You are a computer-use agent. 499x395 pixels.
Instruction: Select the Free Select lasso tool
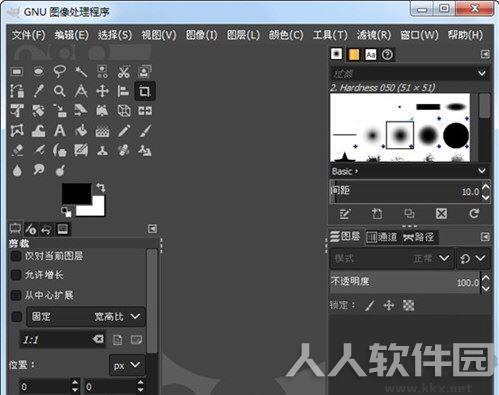click(60, 71)
